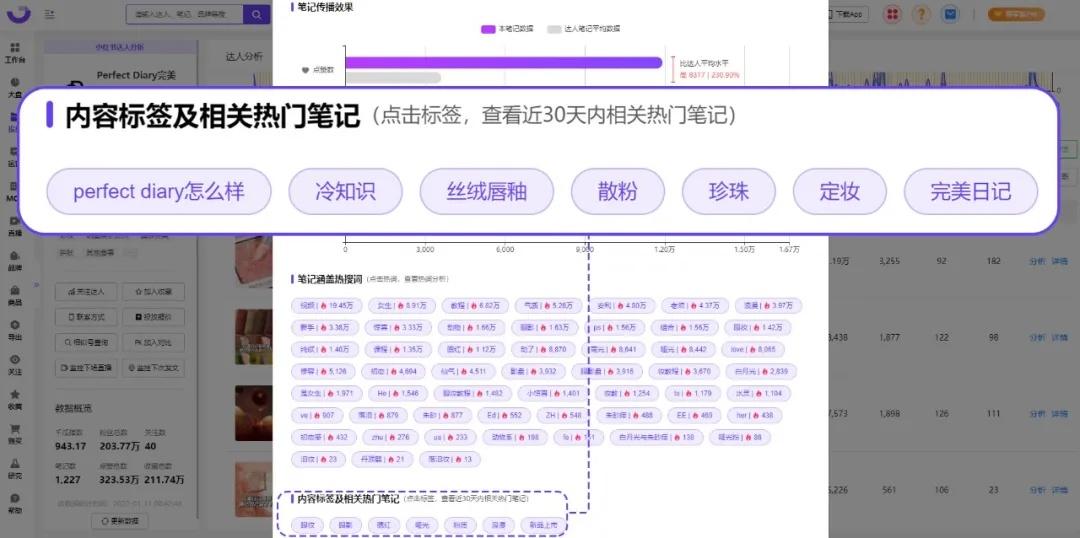
Task: Click 详情 link in the 1,898 row
Action: coord(1059,413)
